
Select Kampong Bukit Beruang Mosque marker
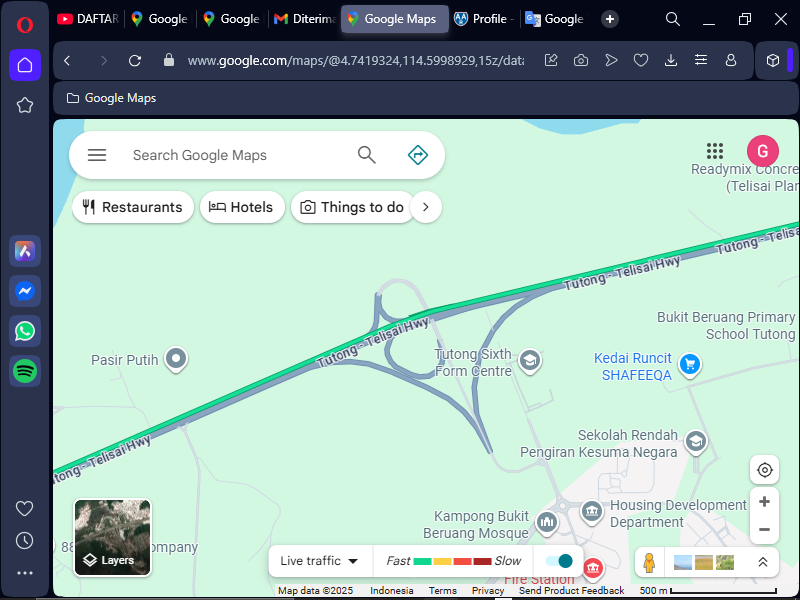coord(546,523)
